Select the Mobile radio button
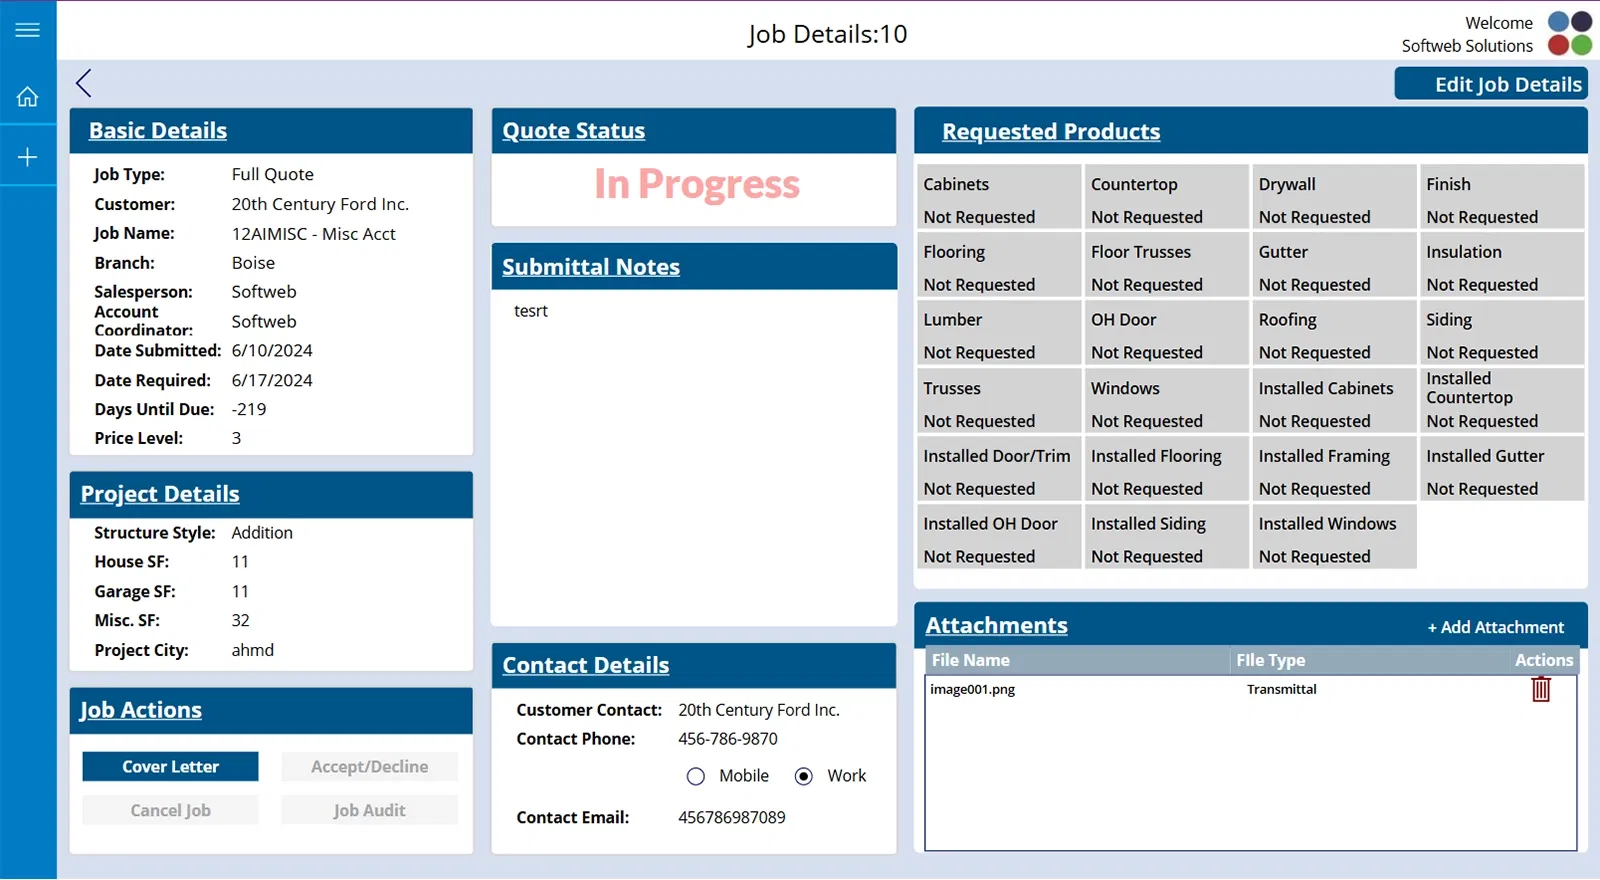Image resolution: width=1600 pixels, height=880 pixels. point(696,776)
